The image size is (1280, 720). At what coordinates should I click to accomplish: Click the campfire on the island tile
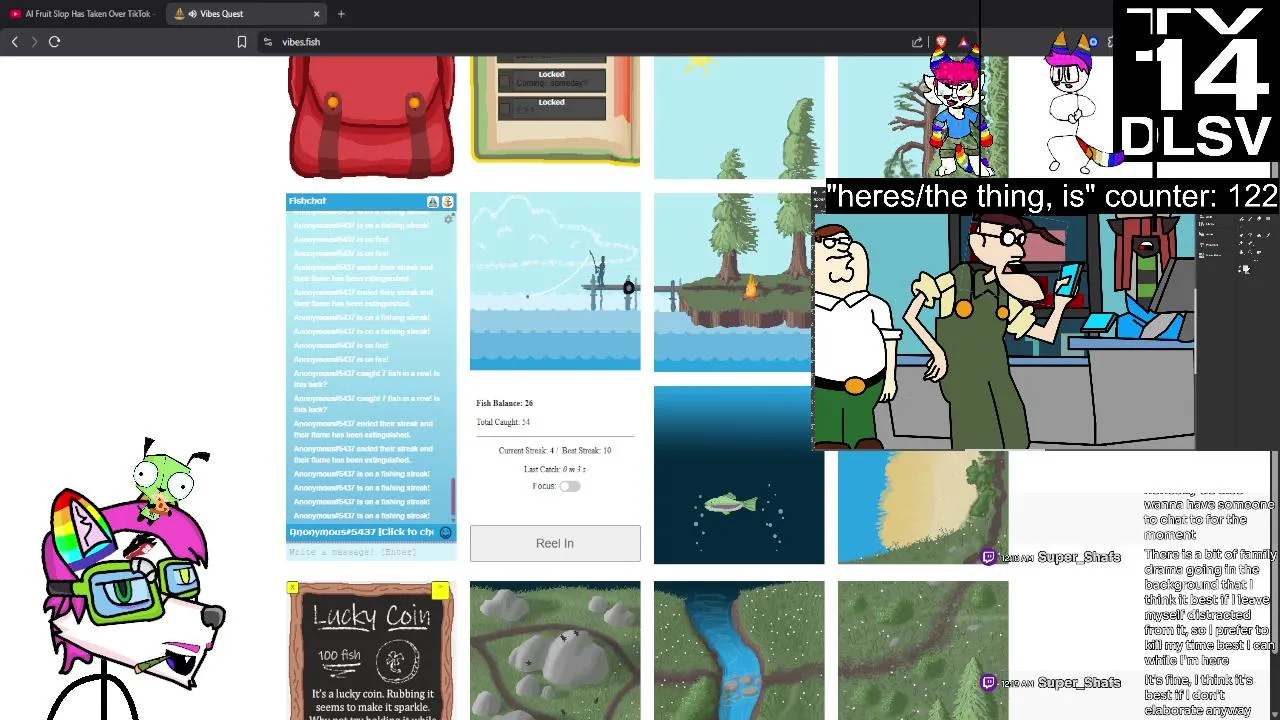750,288
